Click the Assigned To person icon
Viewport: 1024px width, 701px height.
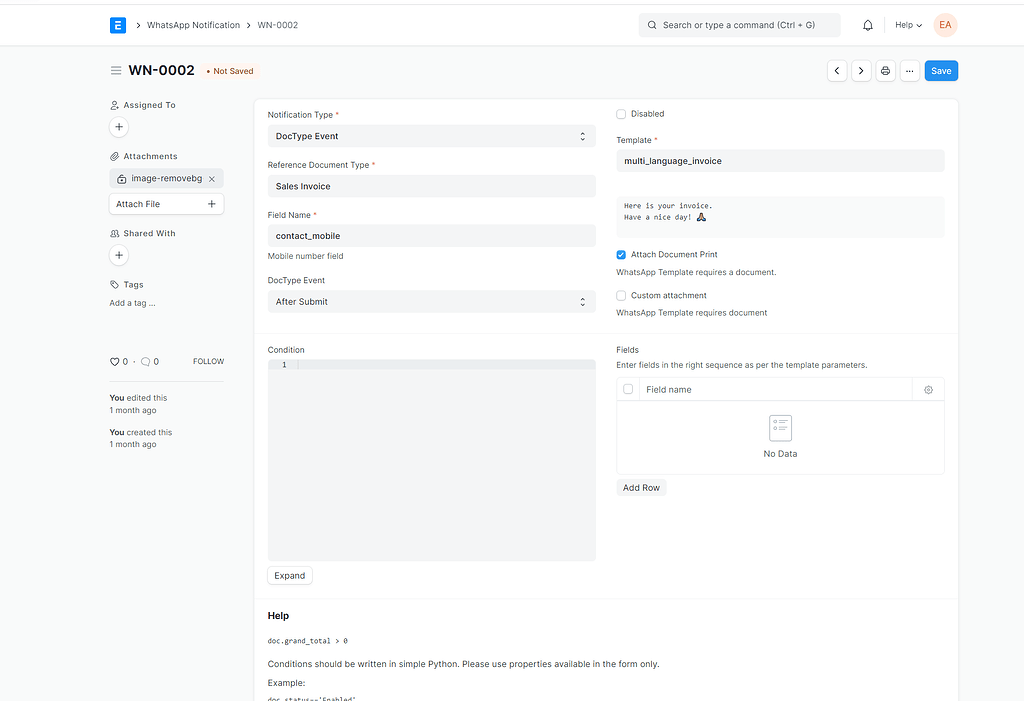tap(114, 105)
